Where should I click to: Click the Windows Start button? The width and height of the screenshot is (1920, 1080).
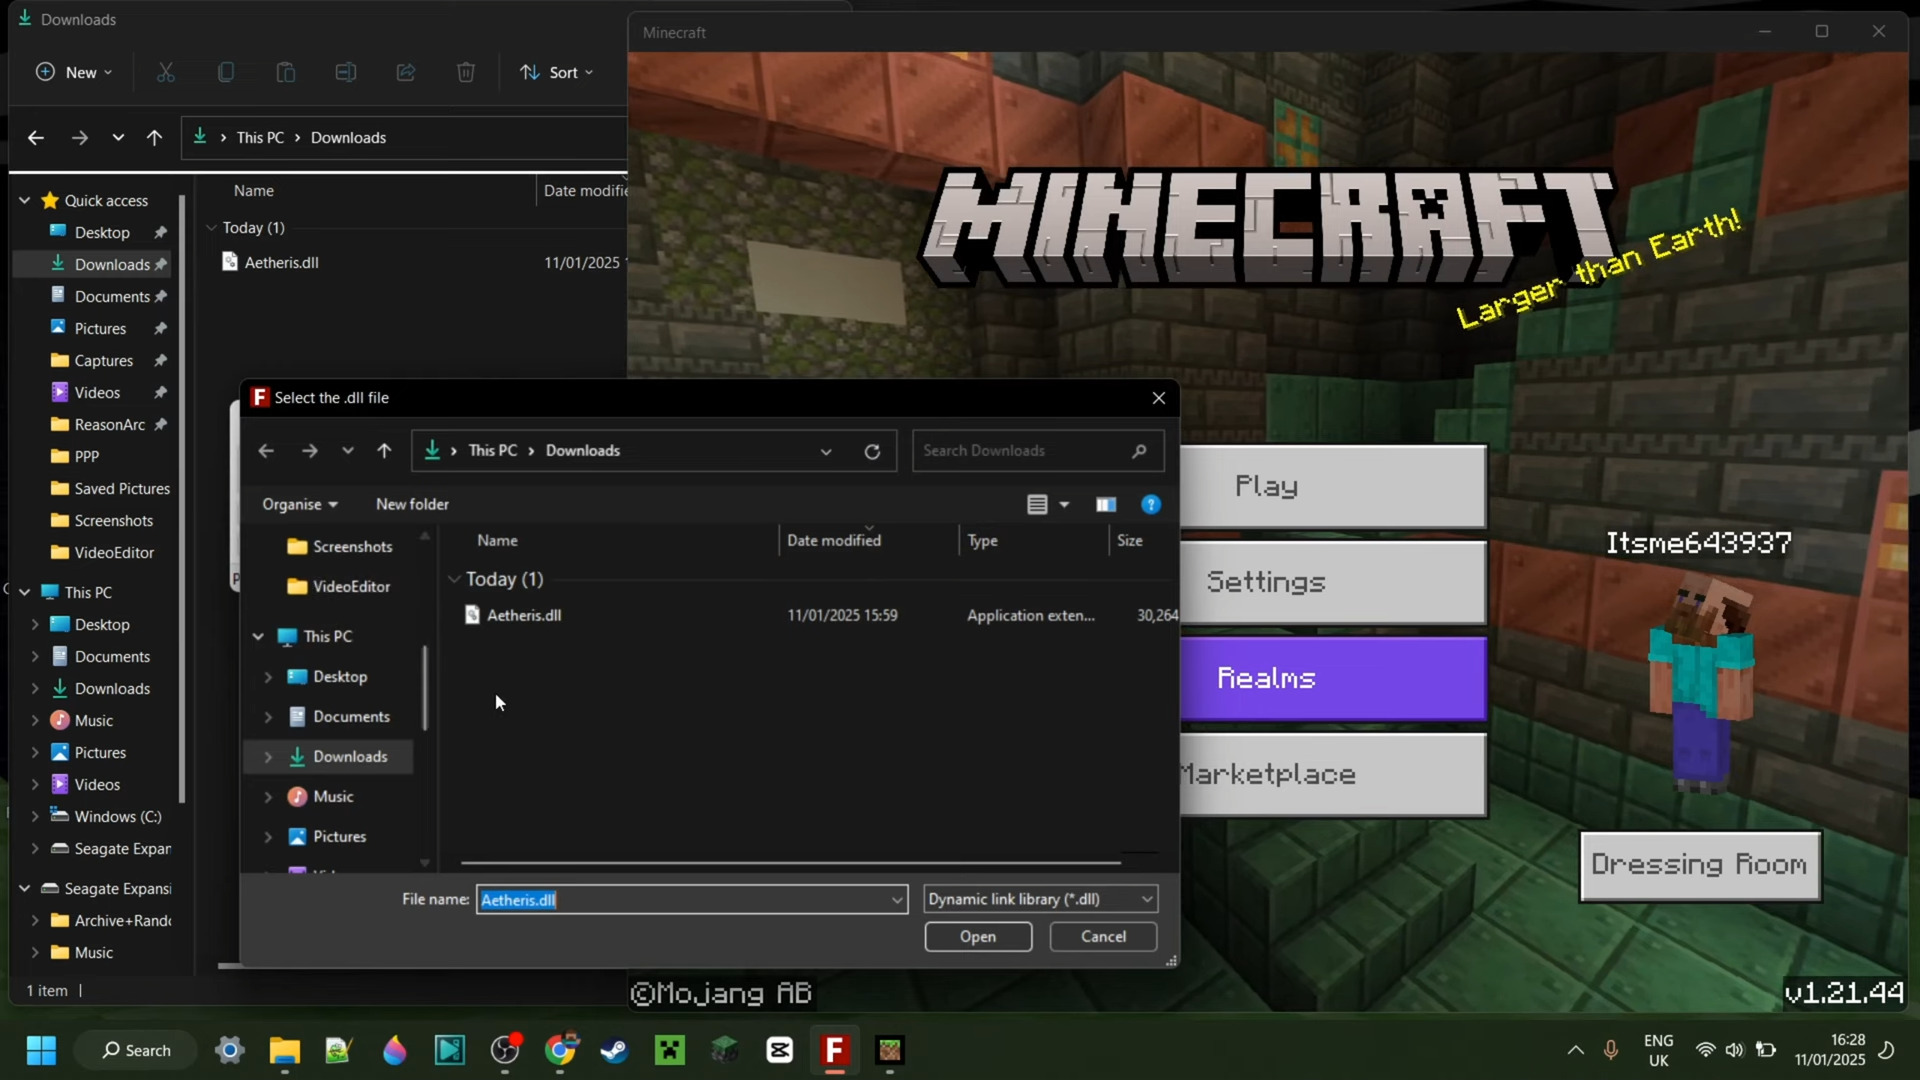pos(41,1050)
